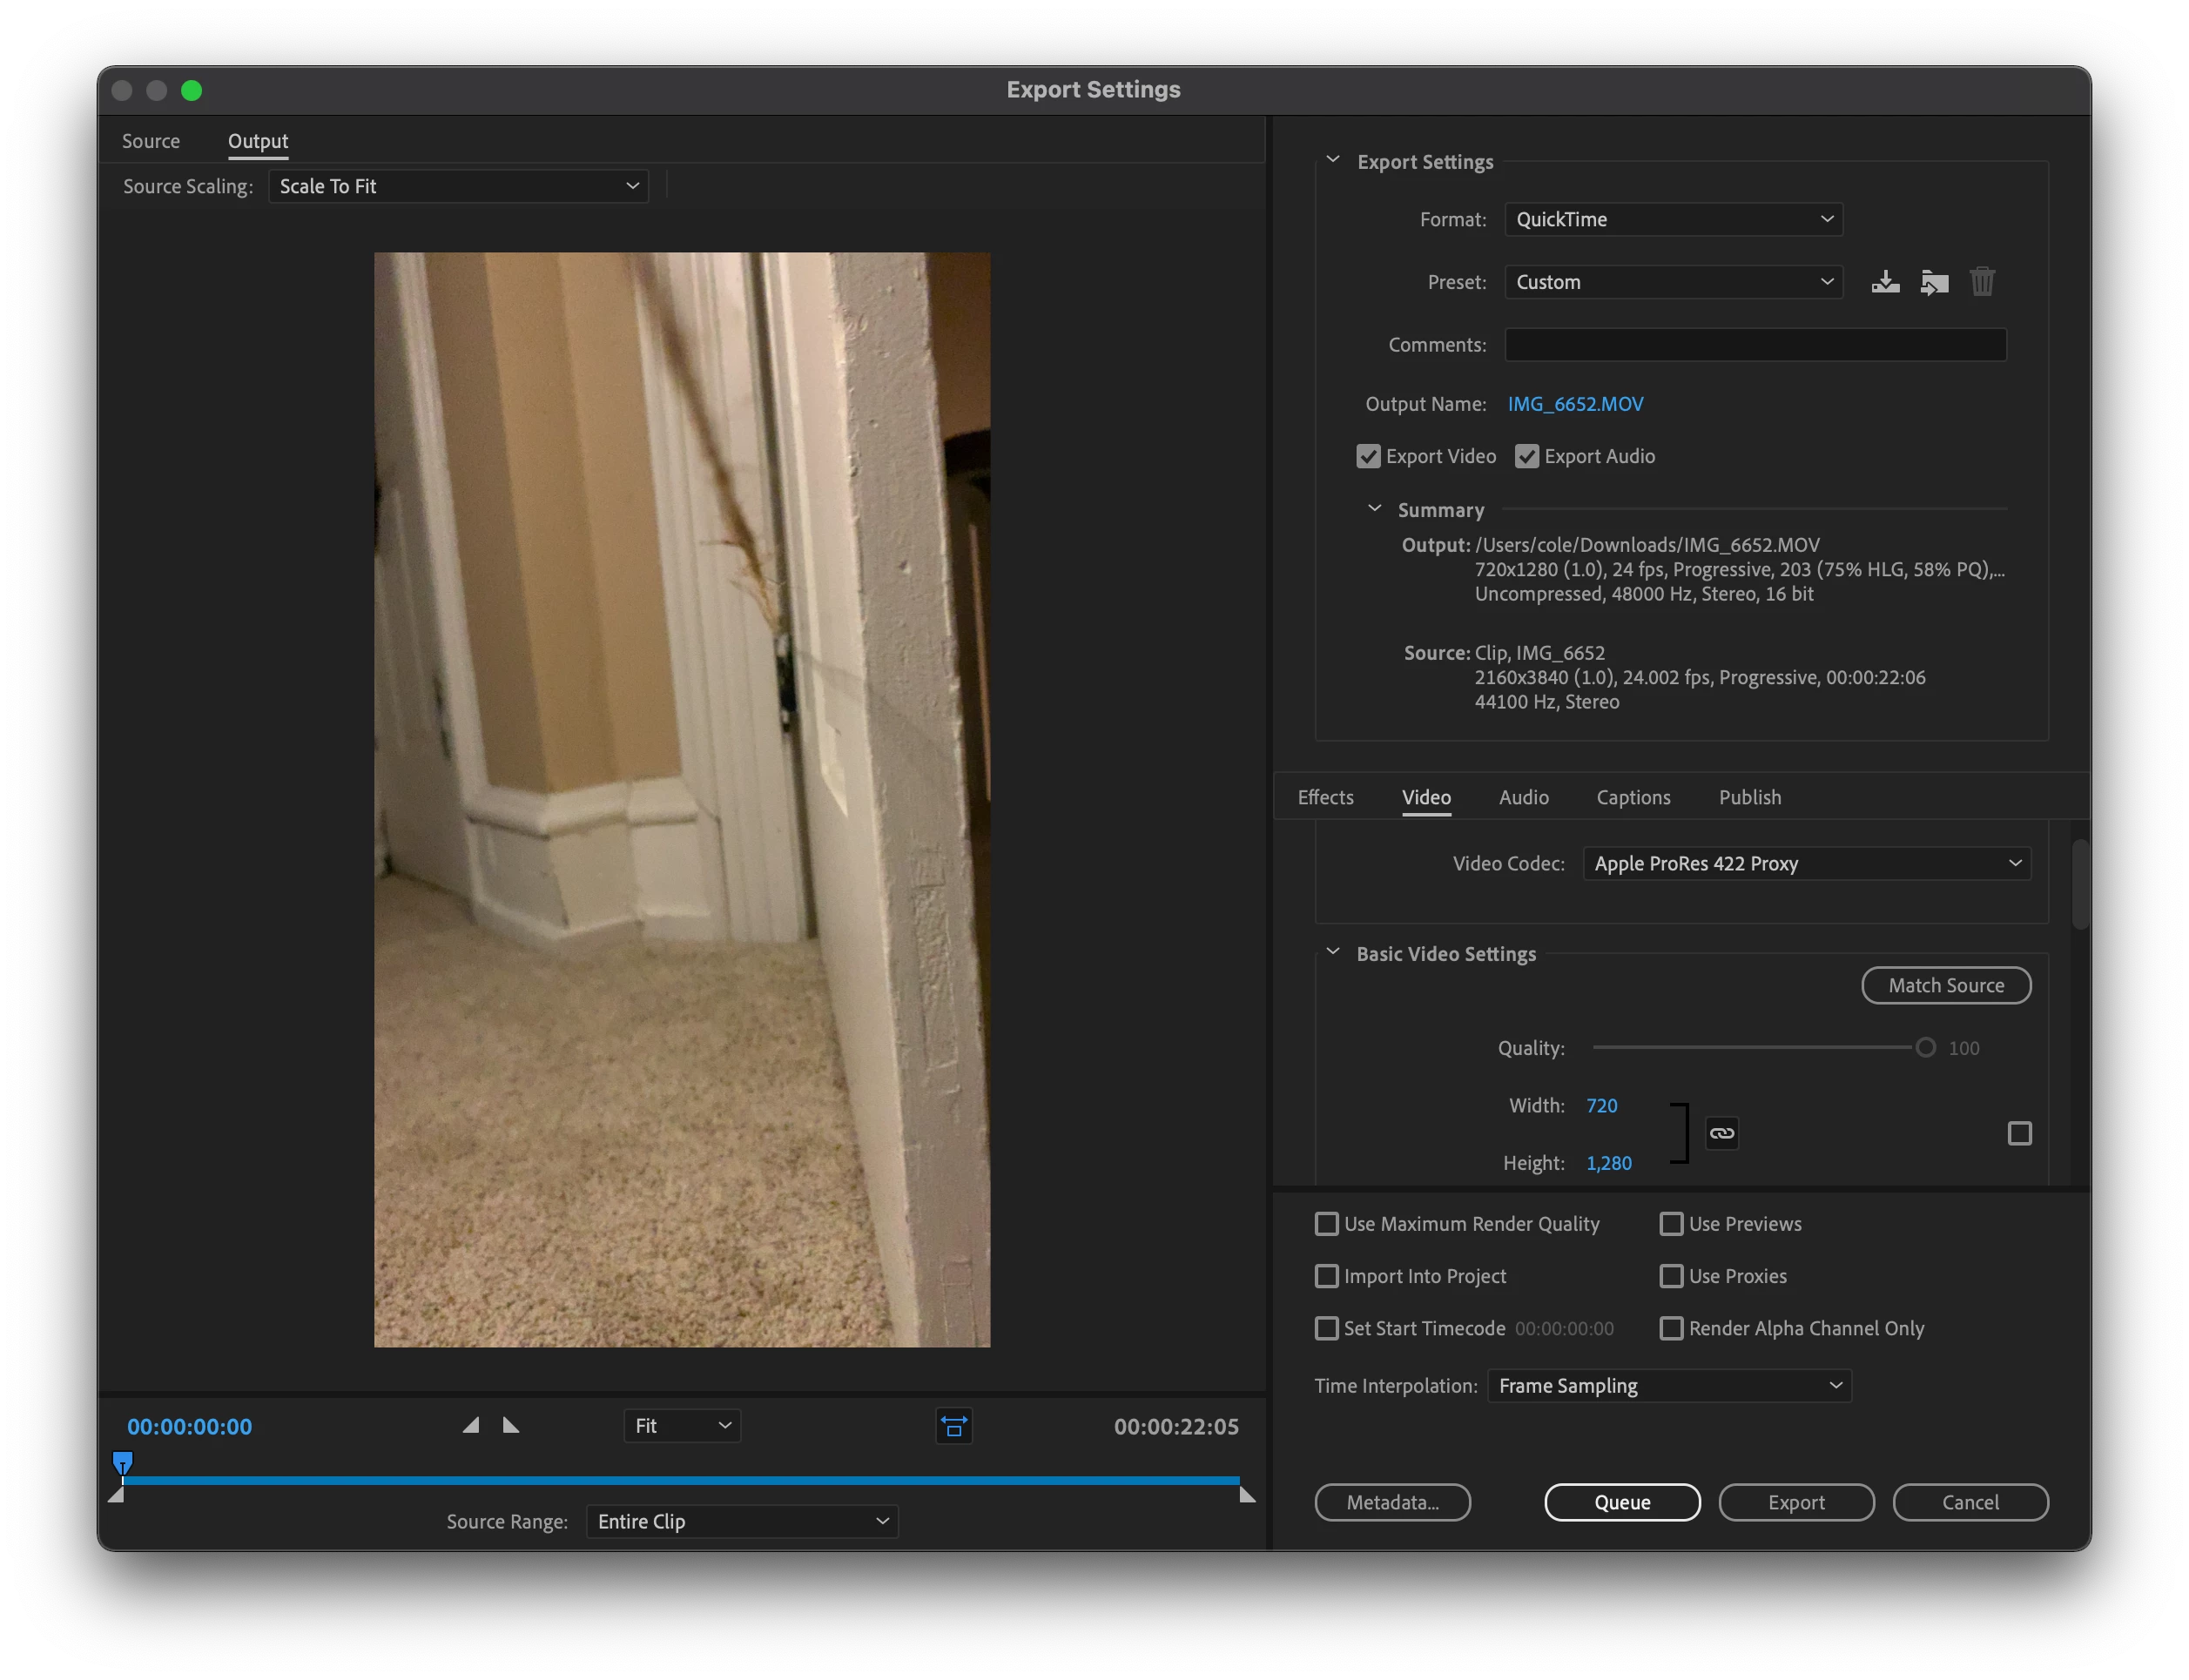Collapse the Summary section chevron

[x=1374, y=509]
